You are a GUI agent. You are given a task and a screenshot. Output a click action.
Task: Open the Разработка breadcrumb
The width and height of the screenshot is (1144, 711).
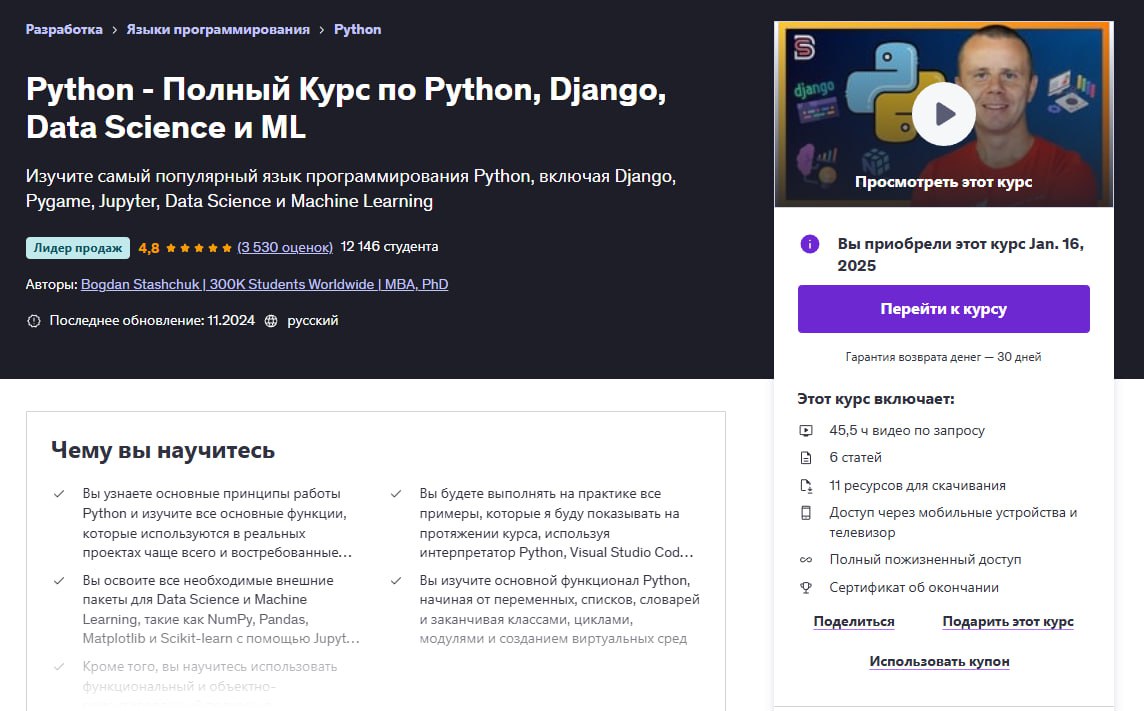coord(64,30)
